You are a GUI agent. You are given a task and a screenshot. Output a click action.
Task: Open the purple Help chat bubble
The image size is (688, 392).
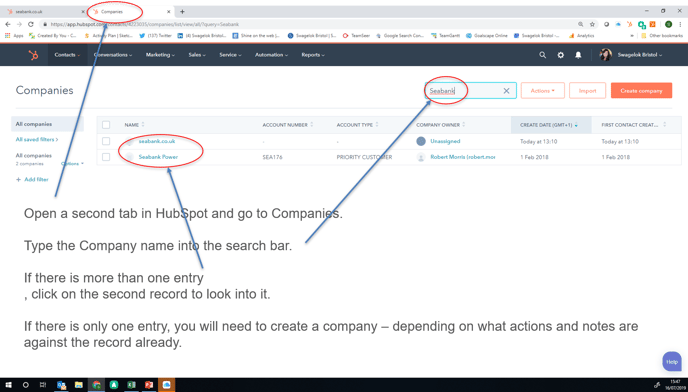point(672,362)
